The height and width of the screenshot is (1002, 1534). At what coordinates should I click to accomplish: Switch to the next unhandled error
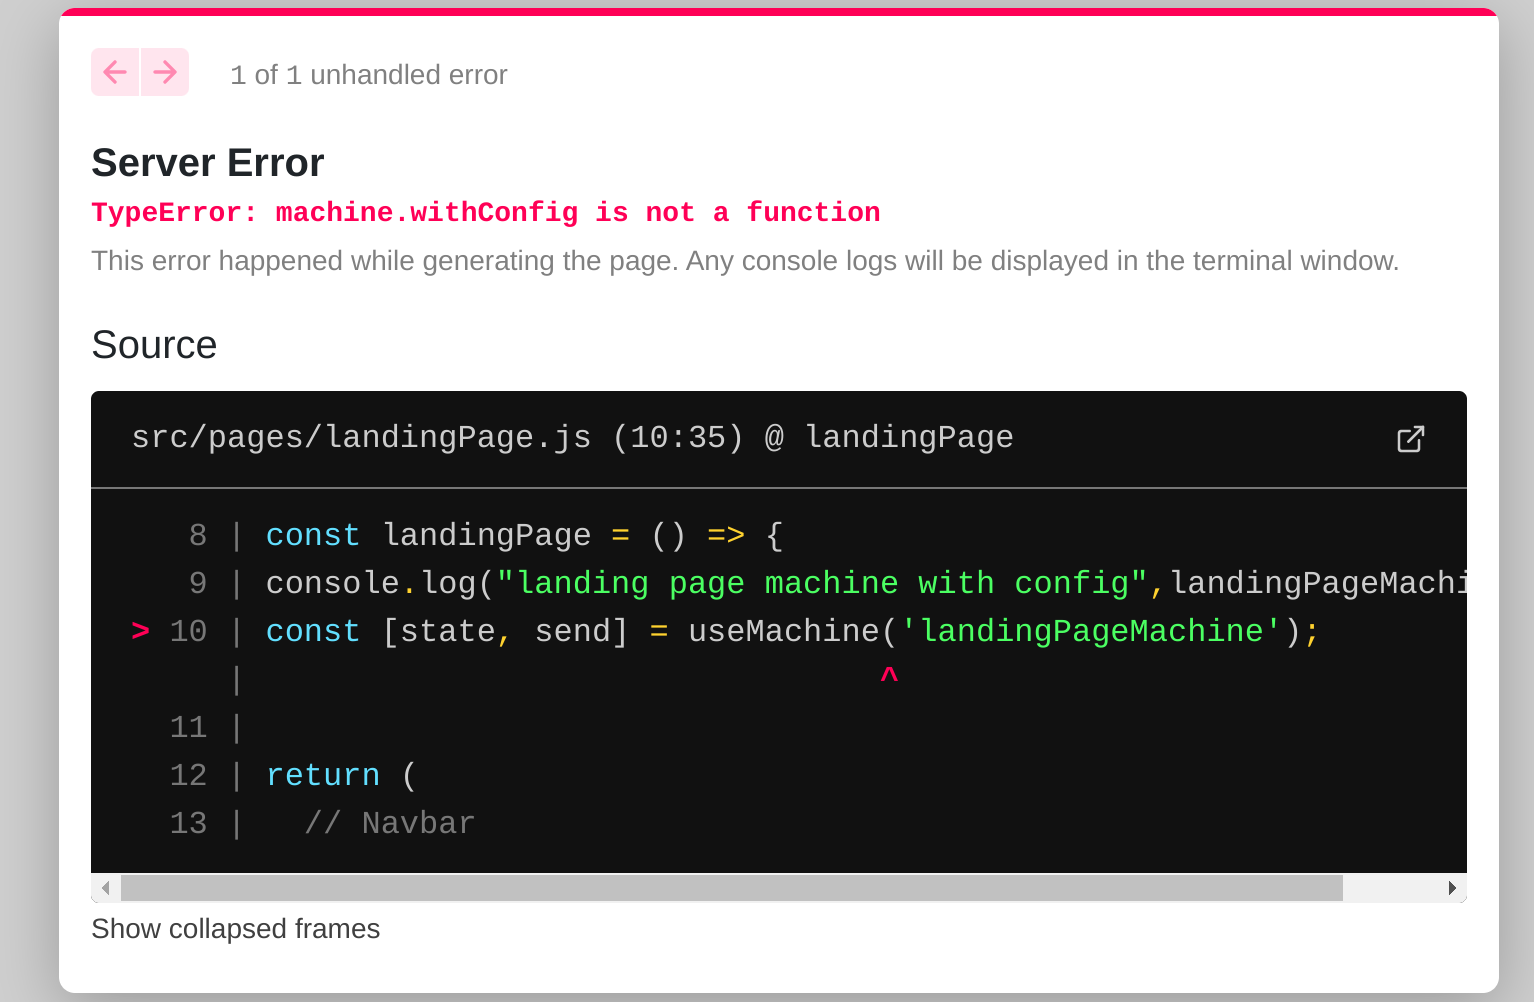coord(163,71)
